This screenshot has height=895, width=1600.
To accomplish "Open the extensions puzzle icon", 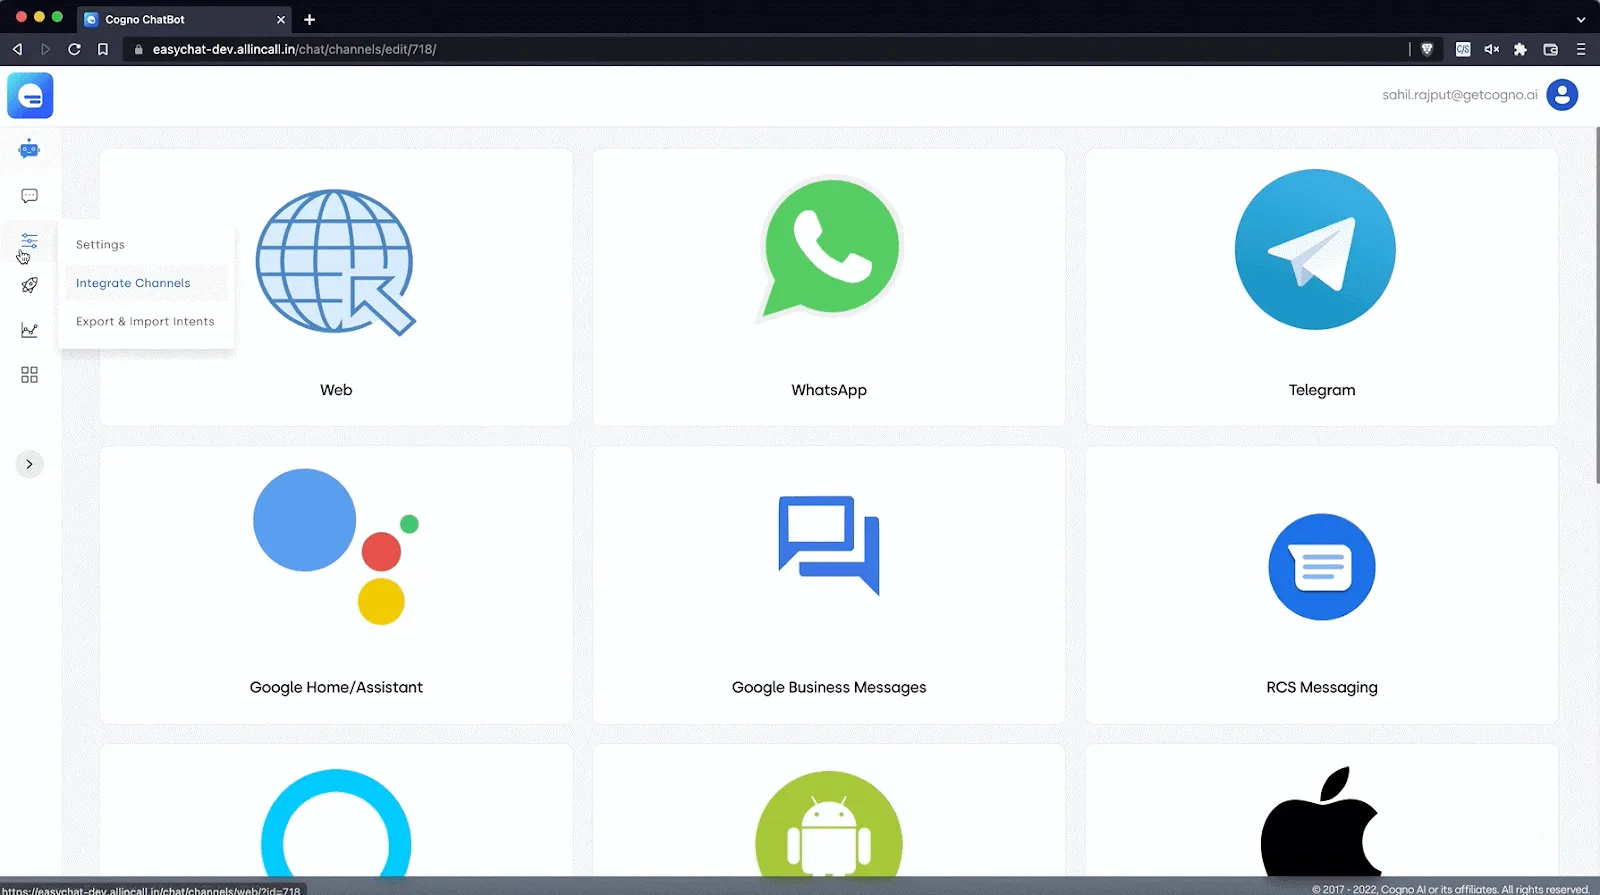I will (x=1520, y=49).
